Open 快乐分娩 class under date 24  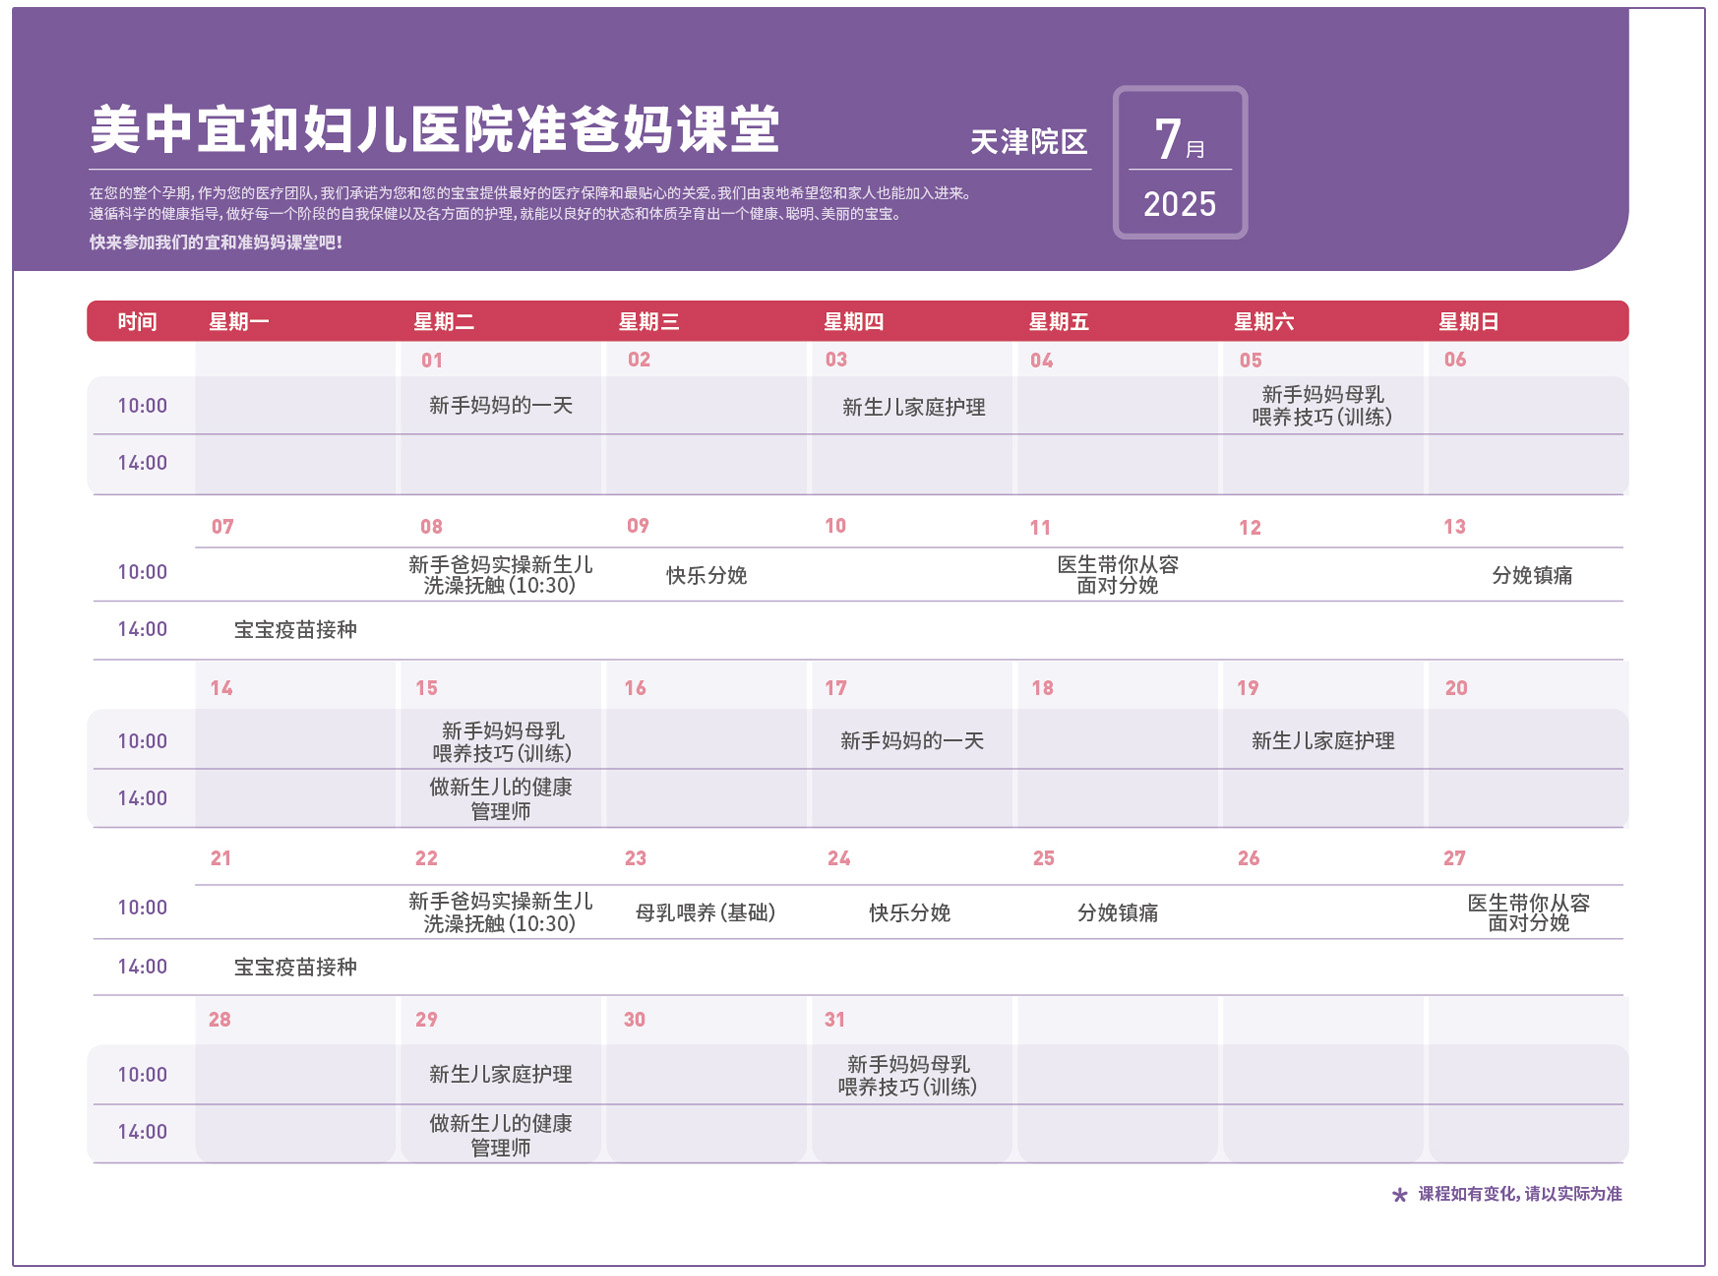point(910,913)
